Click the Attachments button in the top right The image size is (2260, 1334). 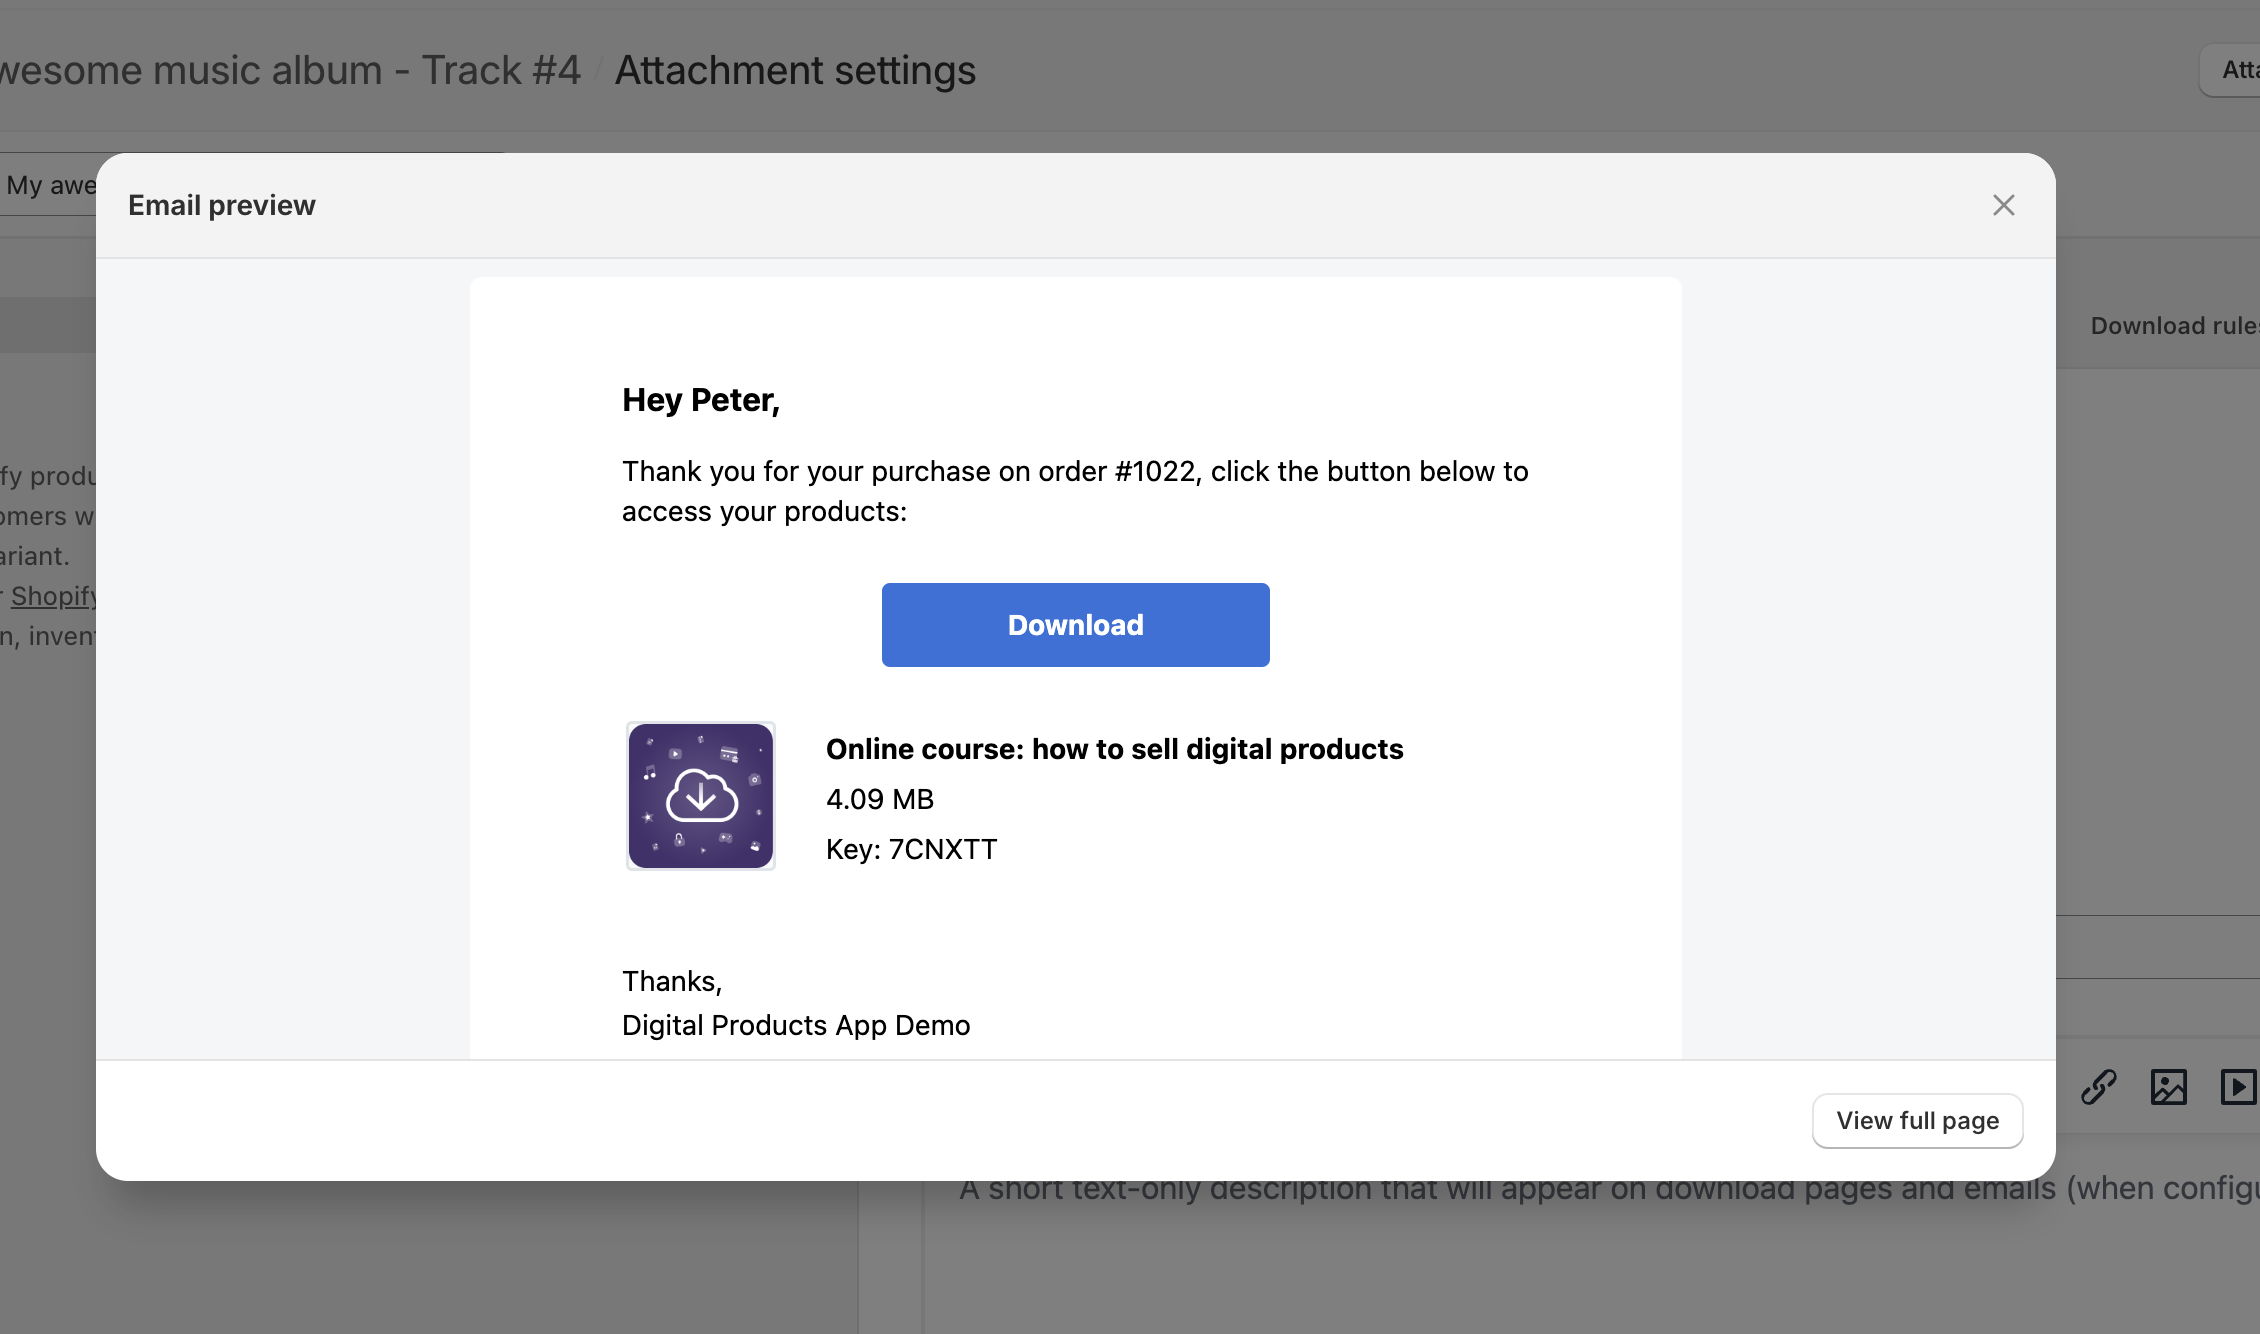click(2236, 69)
